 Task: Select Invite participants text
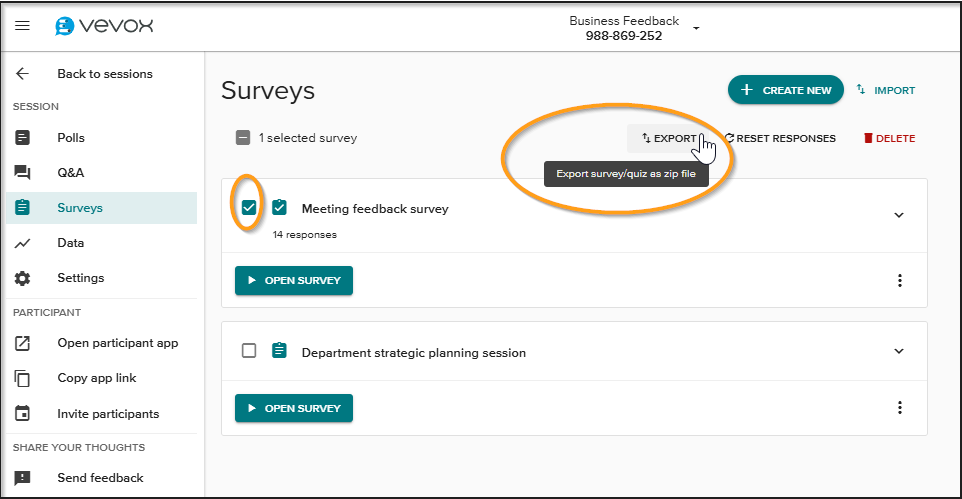108,414
